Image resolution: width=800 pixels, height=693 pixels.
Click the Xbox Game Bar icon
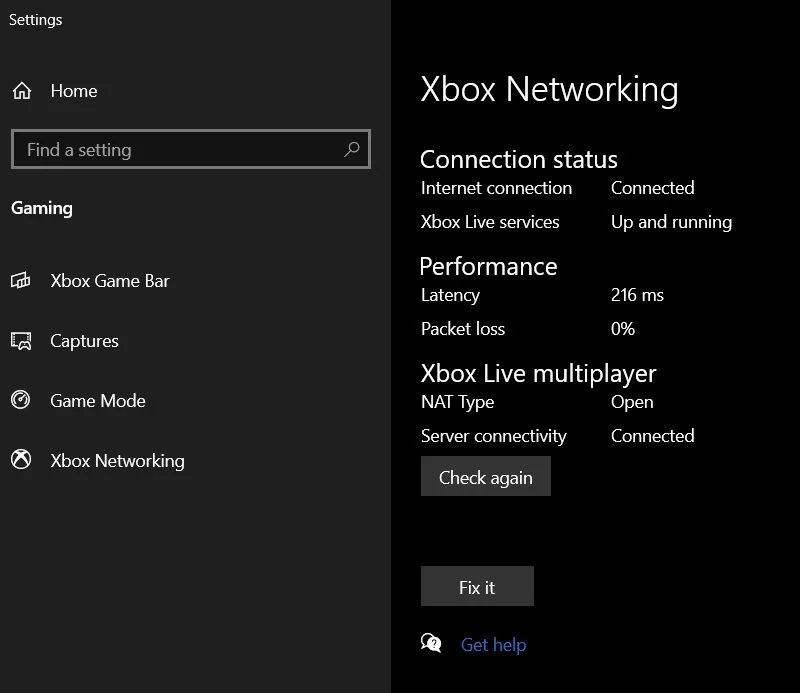(x=21, y=281)
